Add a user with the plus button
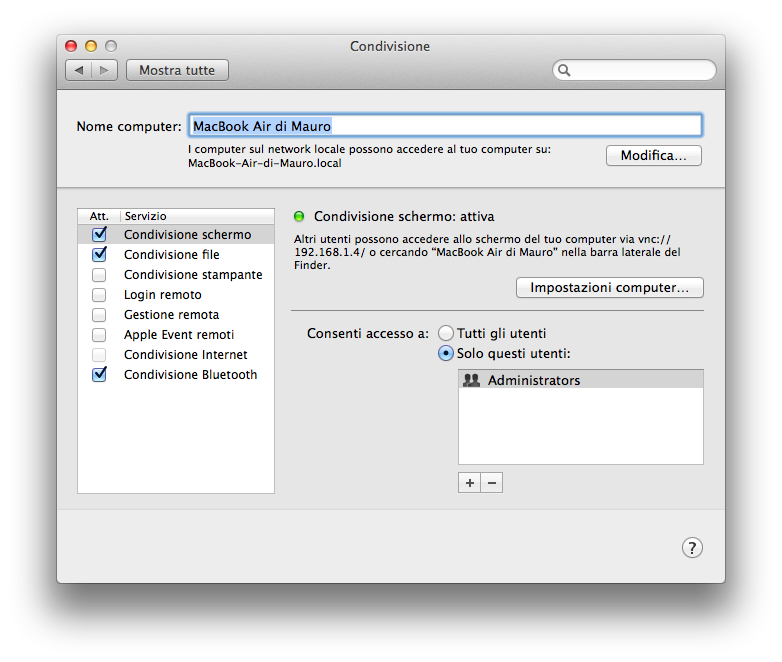This screenshot has width=782, height=662. point(469,483)
